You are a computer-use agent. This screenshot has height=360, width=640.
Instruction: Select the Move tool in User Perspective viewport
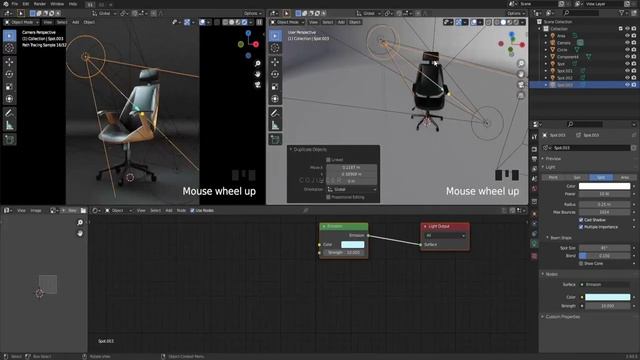[x=275, y=62]
